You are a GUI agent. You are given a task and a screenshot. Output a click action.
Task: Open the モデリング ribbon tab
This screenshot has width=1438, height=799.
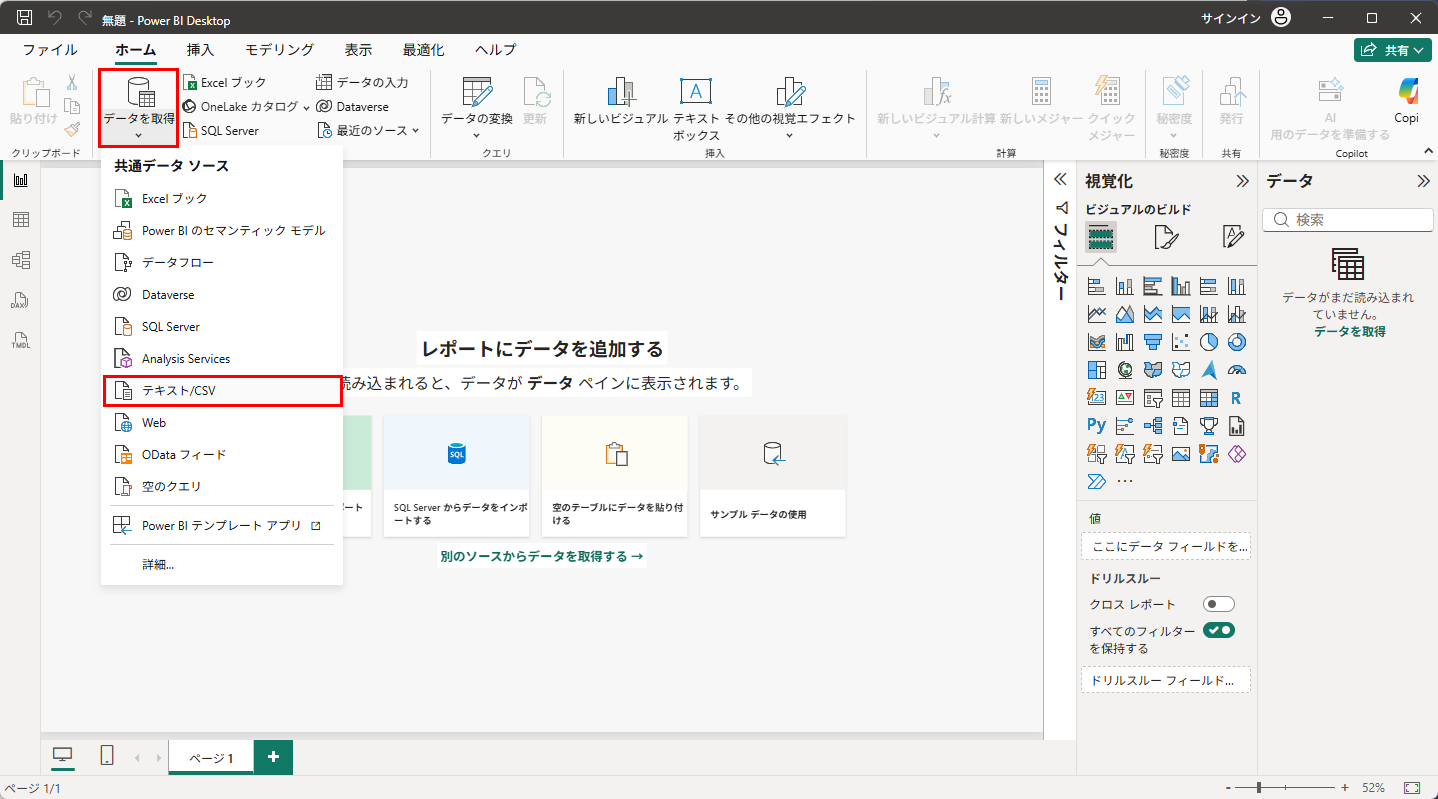click(x=280, y=50)
